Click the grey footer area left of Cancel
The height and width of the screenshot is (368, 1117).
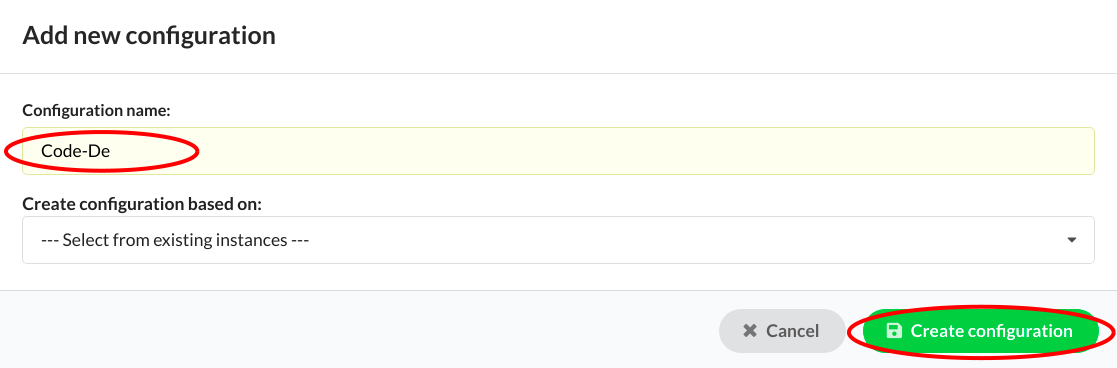(356, 330)
